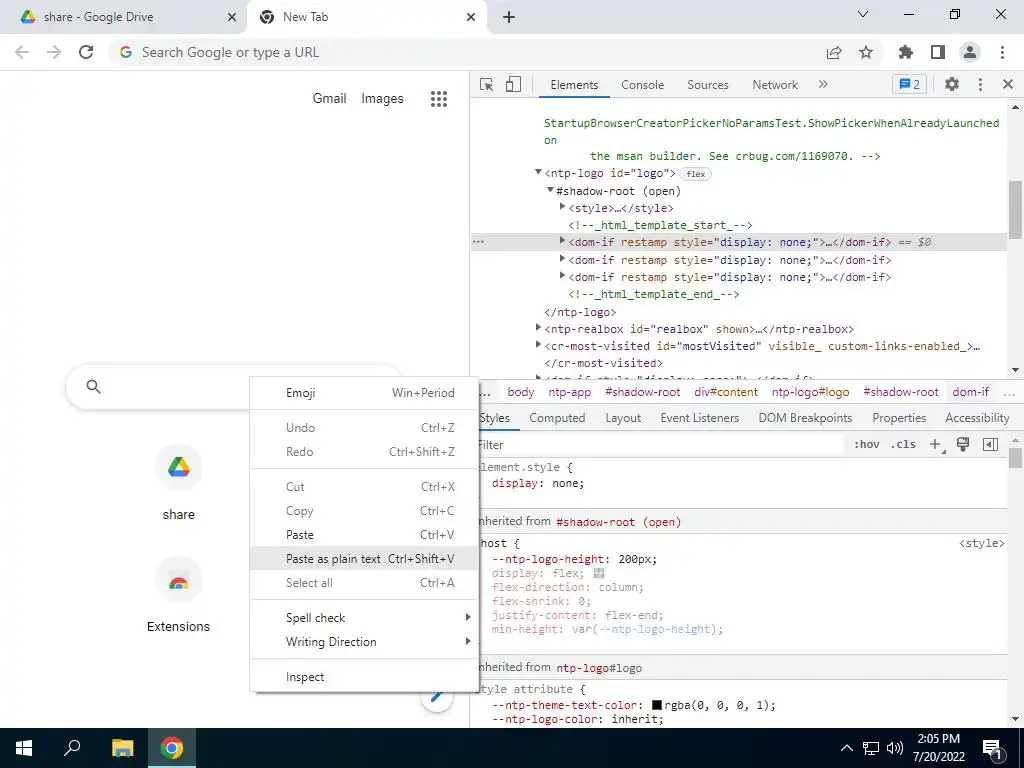Screen dimensions: 1024x768
Task: Open the Windows Start menu
Action: coord(24,748)
